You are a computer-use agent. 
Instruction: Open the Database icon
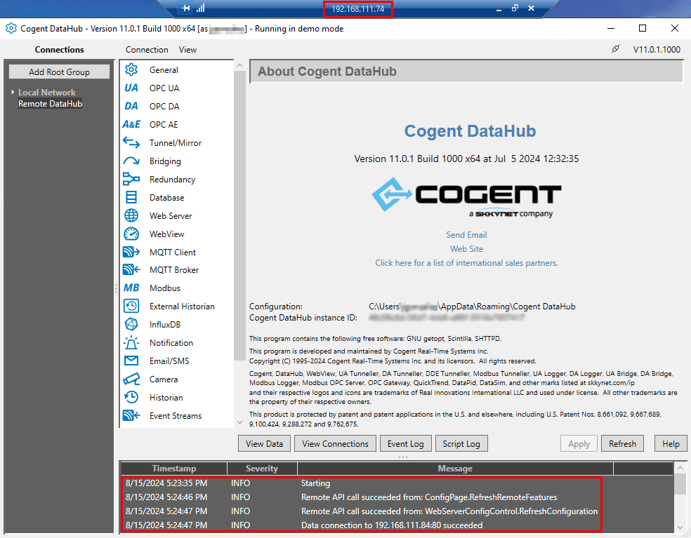pos(131,197)
